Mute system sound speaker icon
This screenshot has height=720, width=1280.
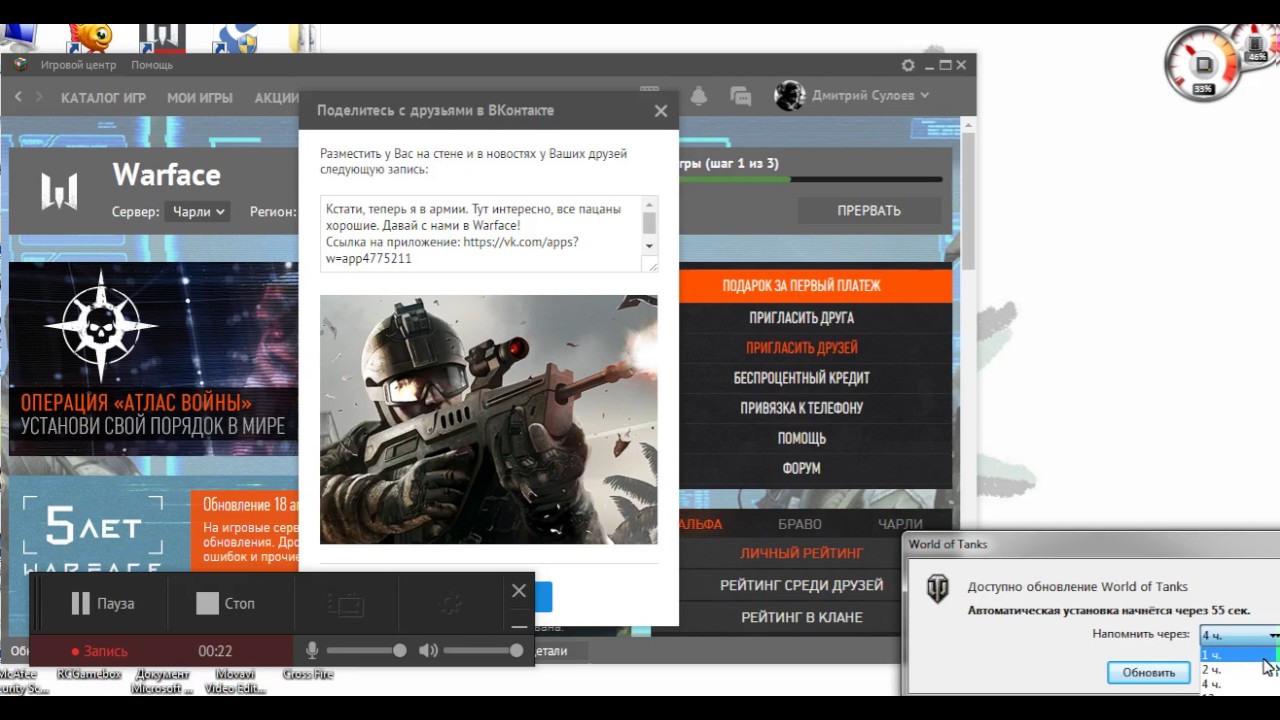428,651
